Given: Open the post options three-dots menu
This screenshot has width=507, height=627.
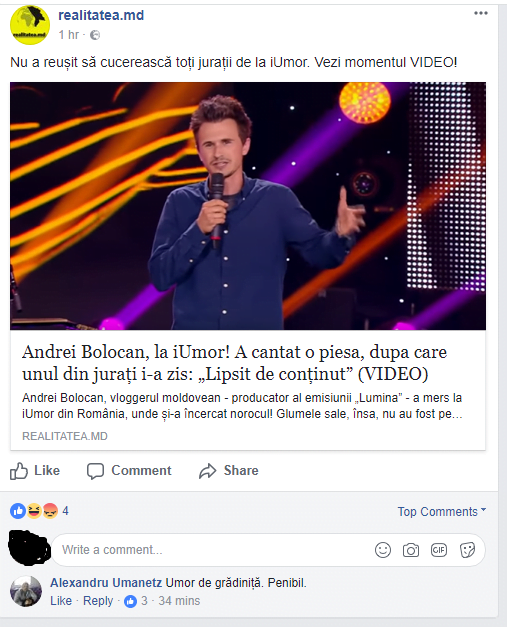Looking at the screenshot, I should point(481,13).
